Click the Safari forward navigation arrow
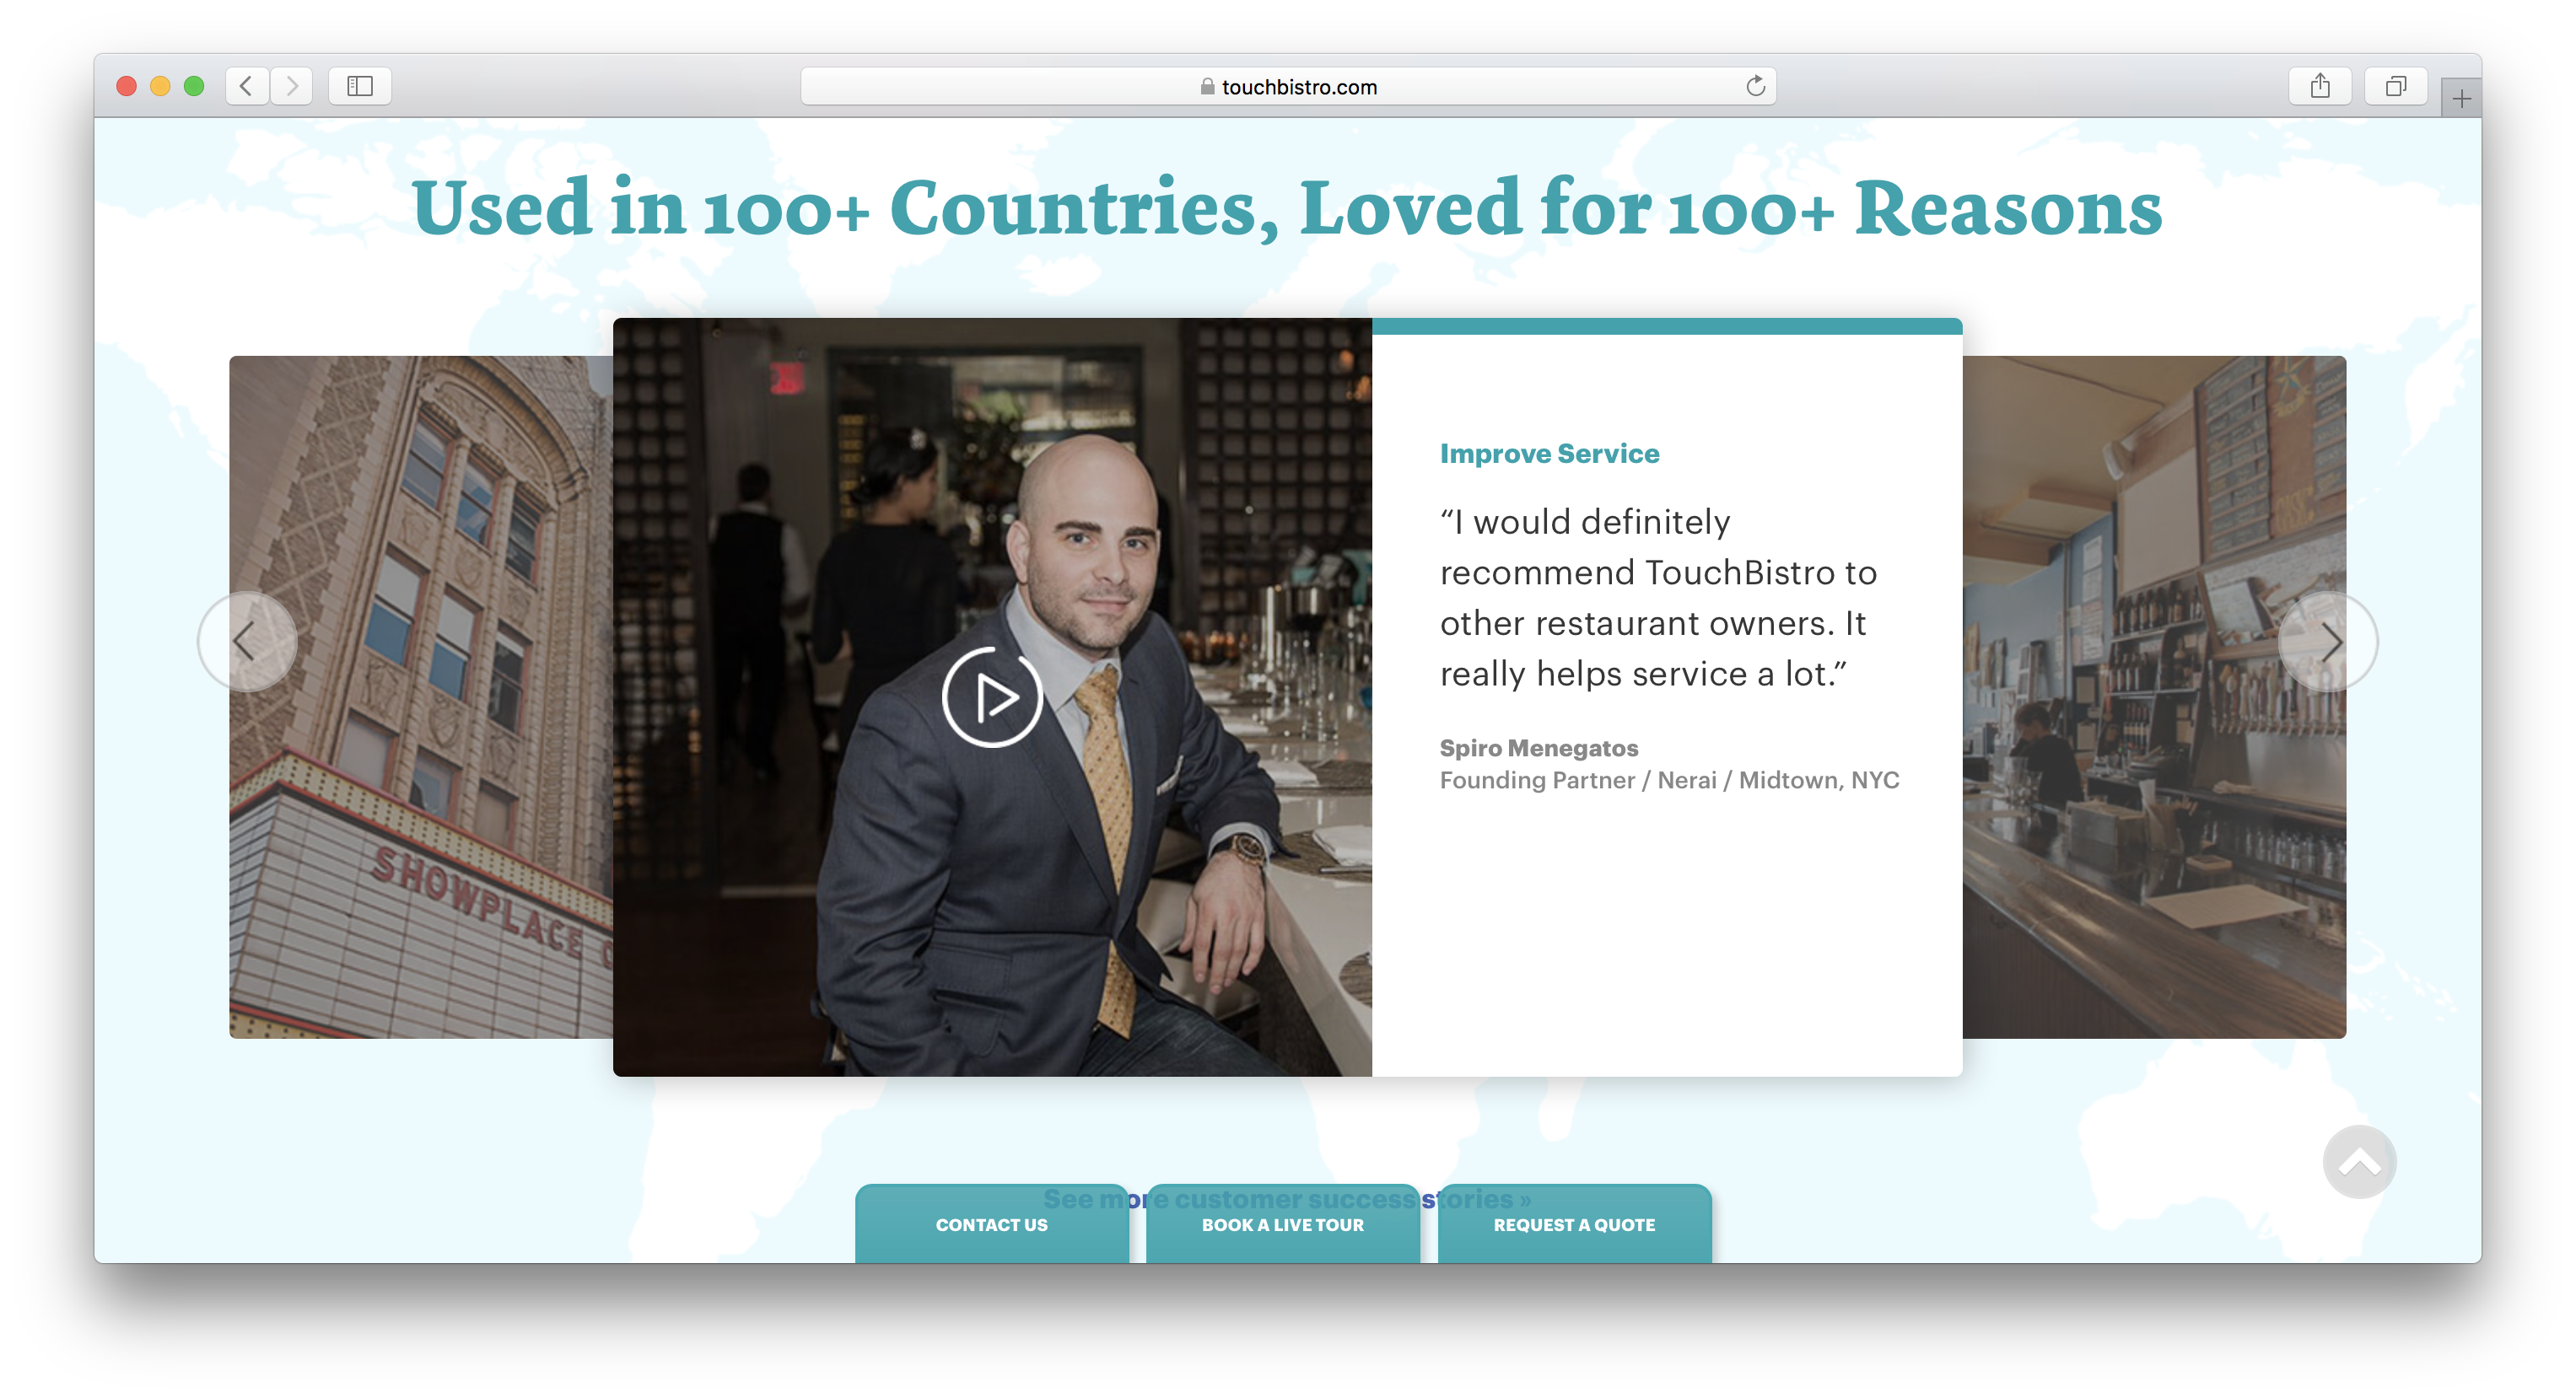This screenshot has width=2576, height=1398. tap(291, 86)
